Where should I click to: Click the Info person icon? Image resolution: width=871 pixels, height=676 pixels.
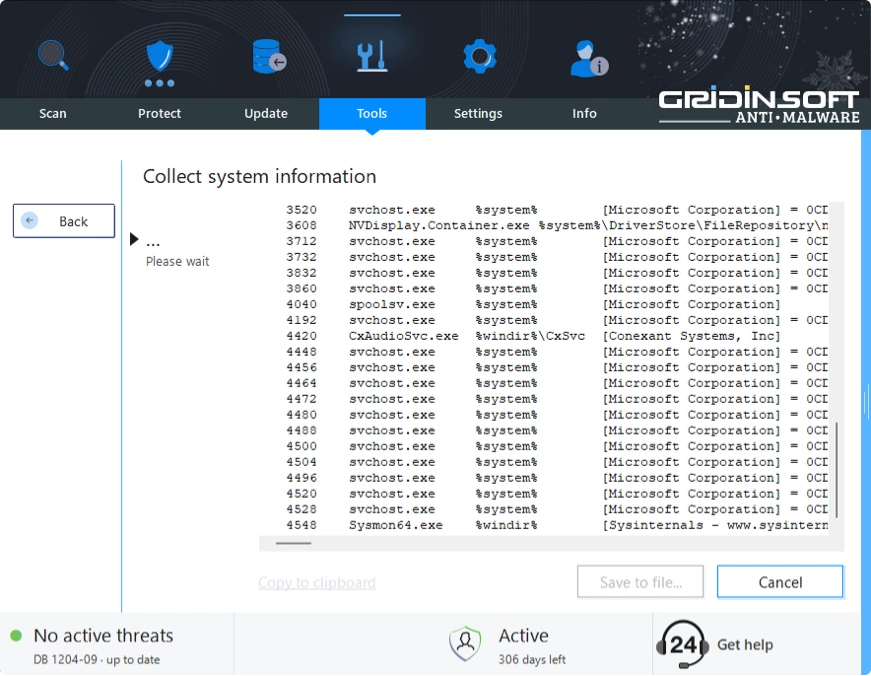[x=588, y=58]
